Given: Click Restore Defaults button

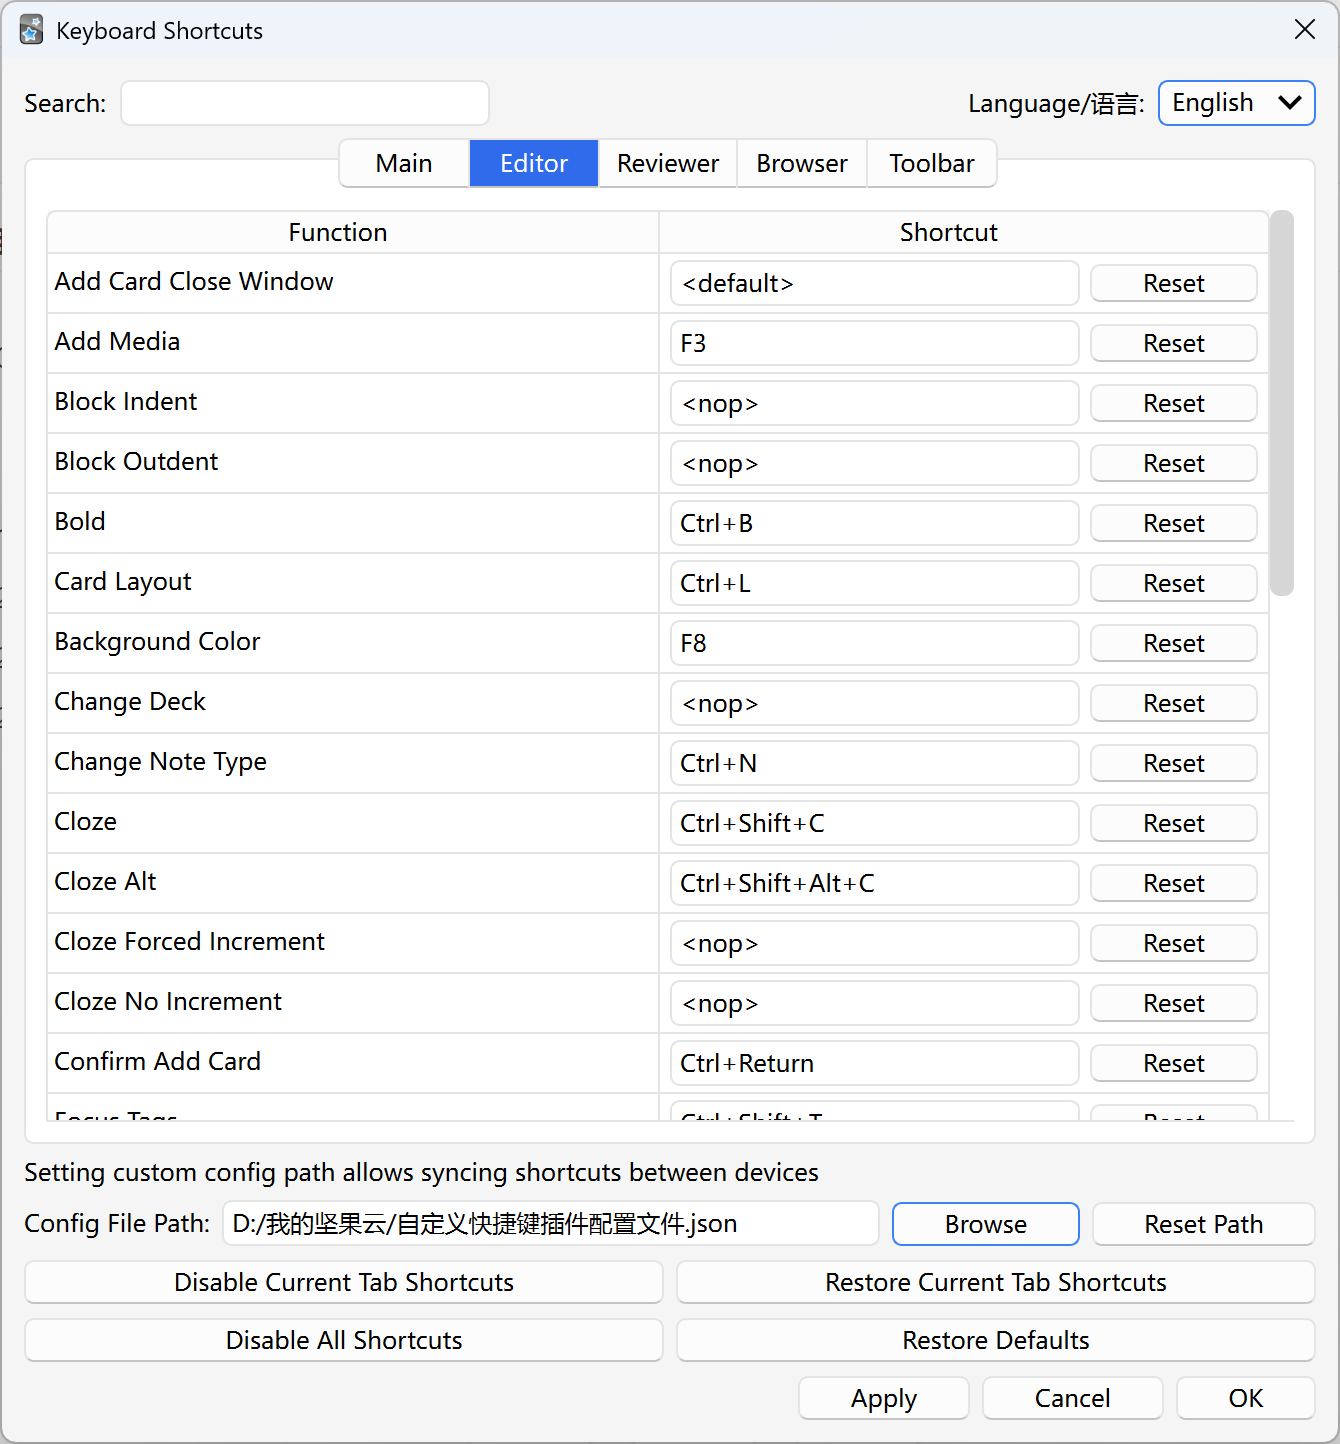Looking at the screenshot, I should coord(995,1340).
